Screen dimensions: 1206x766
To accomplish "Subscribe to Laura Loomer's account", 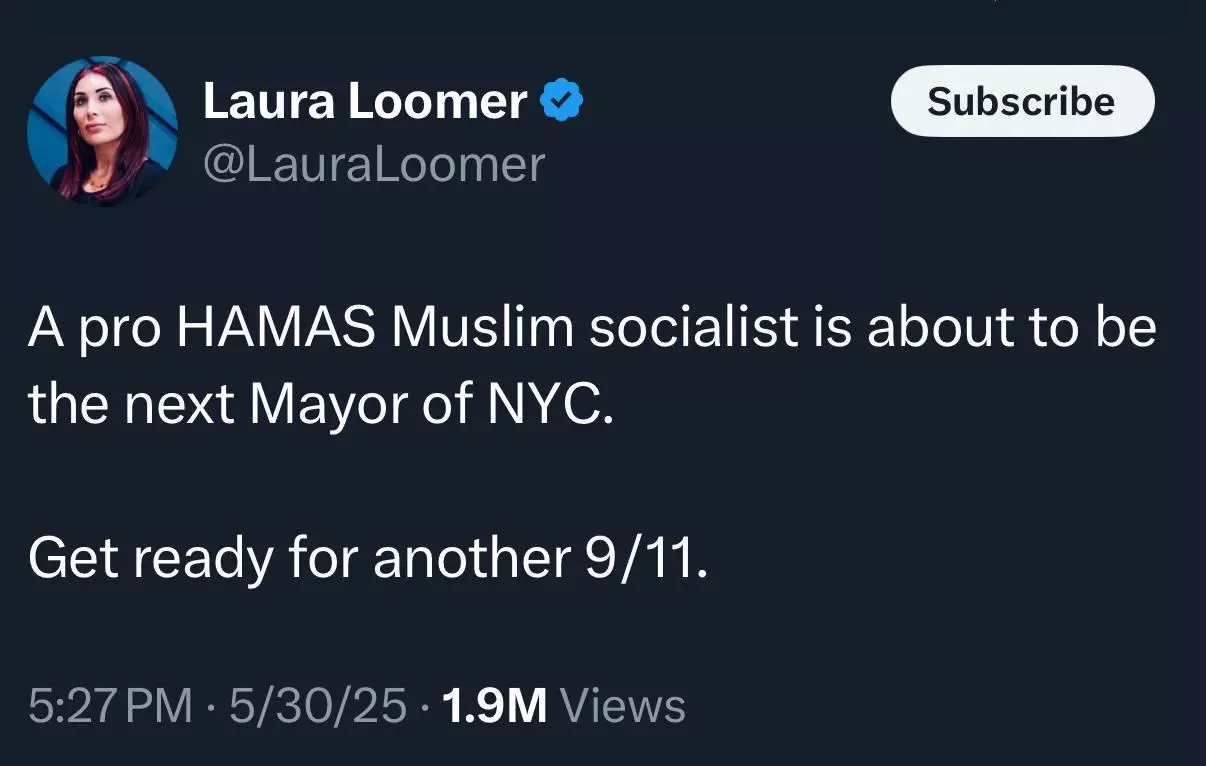I will pyautogui.click(x=1022, y=101).
